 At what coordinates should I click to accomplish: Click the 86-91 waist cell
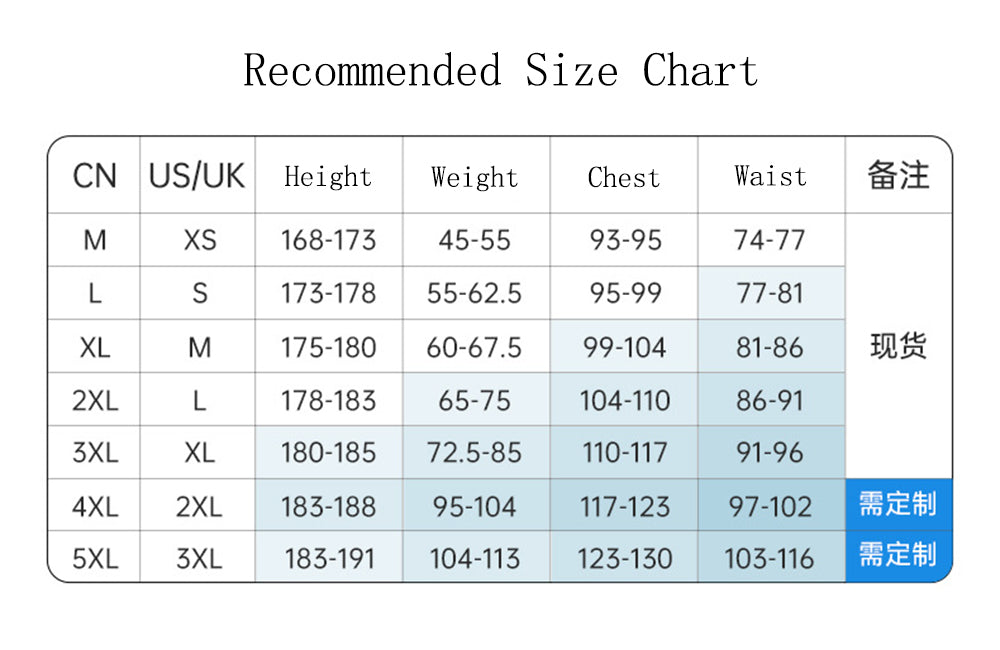click(x=770, y=400)
